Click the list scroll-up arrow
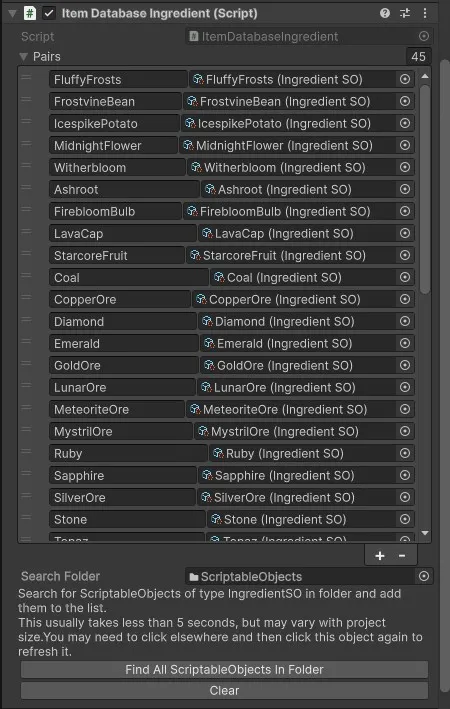 point(425,76)
